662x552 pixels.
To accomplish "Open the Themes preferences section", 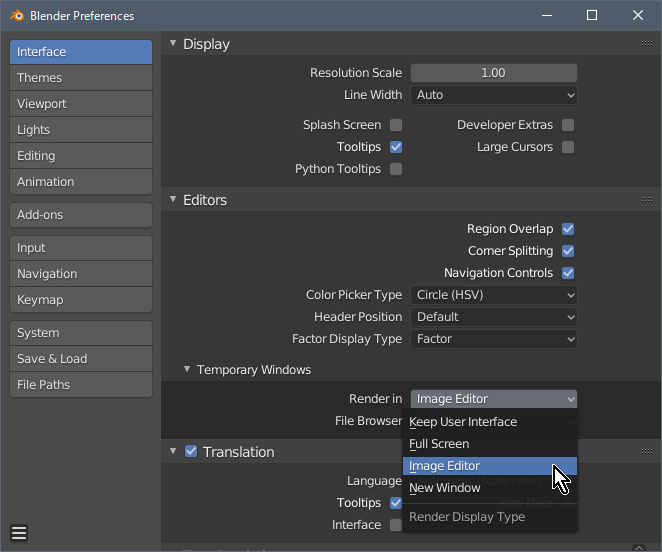I will tap(81, 78).
